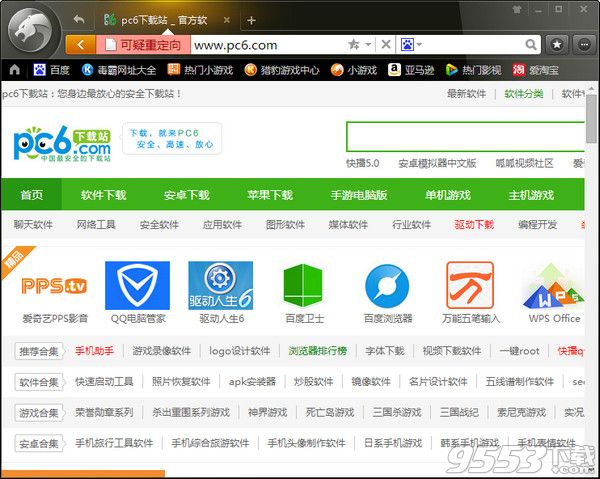
Task: Click the 软件合集 label button
Action: pos(39,382)
